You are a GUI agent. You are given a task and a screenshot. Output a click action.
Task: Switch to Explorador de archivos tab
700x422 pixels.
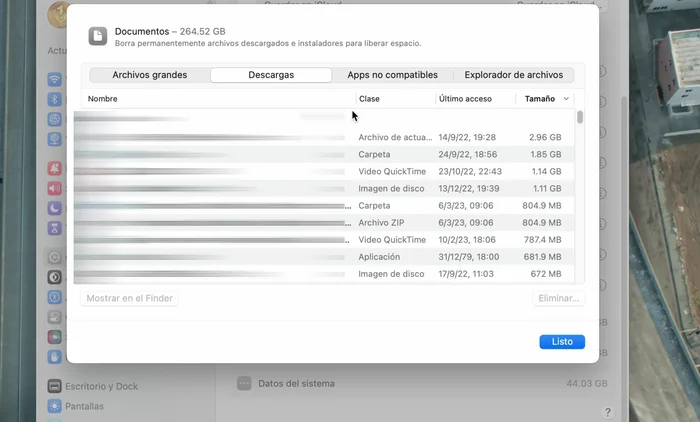(x=513, y=75)
